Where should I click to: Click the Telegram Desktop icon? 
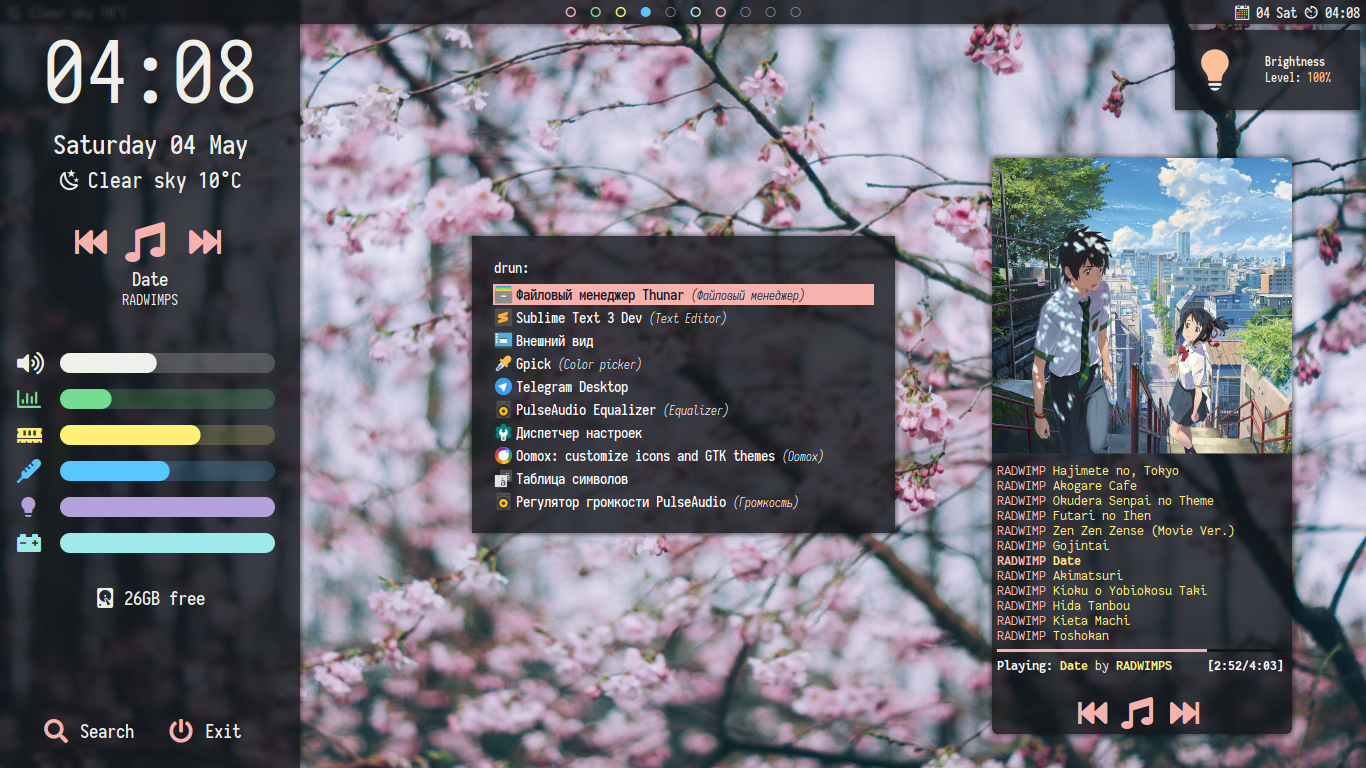pyautogui.click(x=503, y=387)
